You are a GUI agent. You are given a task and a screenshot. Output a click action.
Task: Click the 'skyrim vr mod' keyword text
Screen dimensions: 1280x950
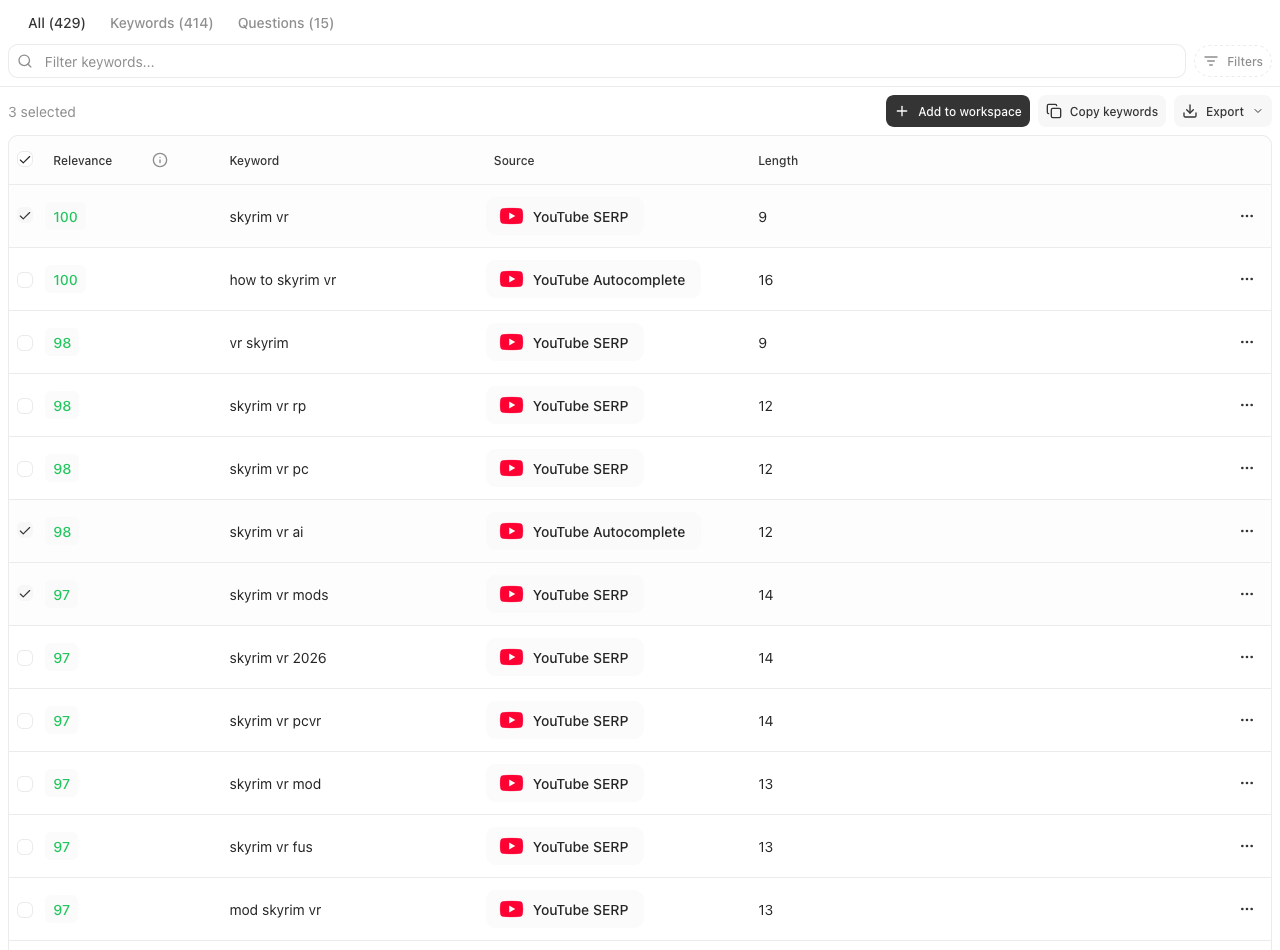pos(275,784)
